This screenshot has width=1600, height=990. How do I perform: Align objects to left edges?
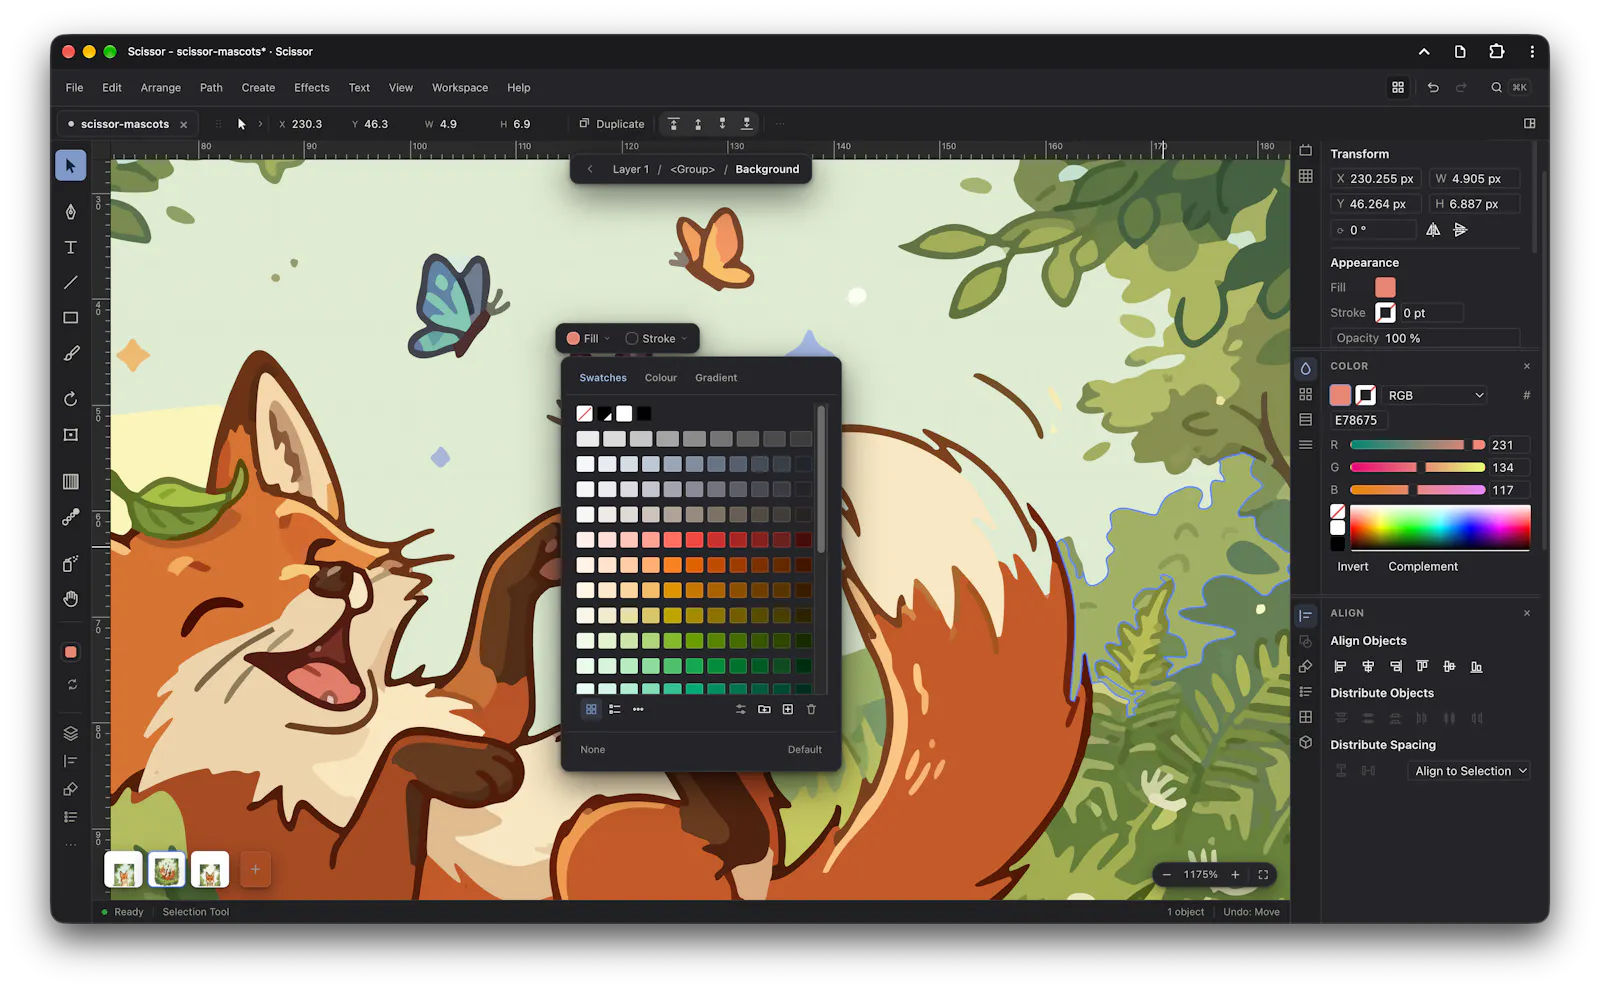coord(1340,667)
